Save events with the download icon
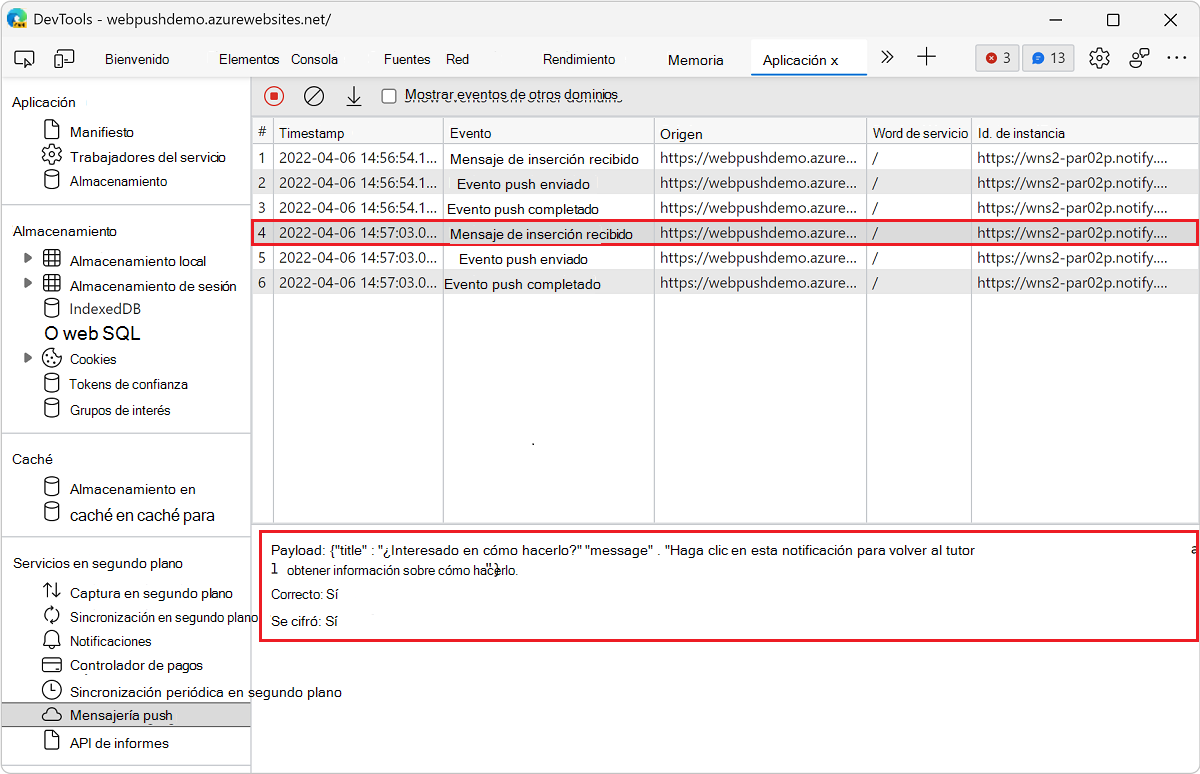The width and height of the screenshot is (1200, 774). tap(353, 96)
